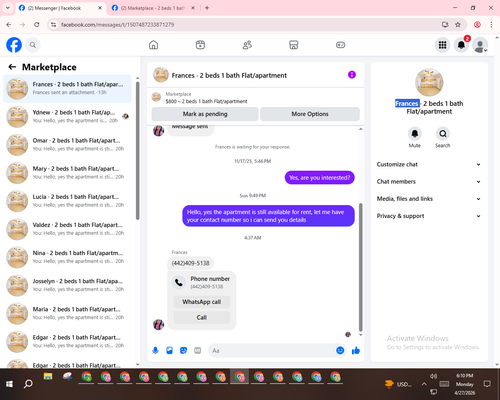Show hidden system tray icons
This screenshot has height=400, width=500.
424,384
